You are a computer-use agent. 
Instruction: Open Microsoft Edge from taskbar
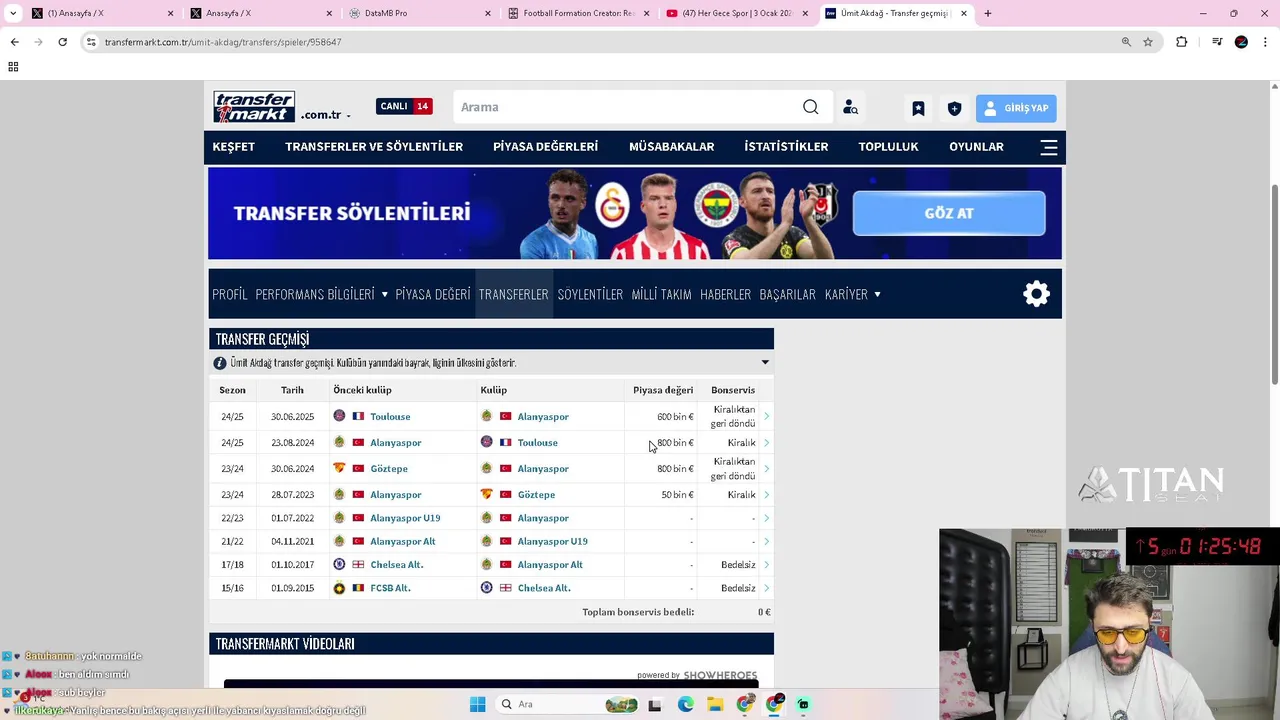click(685, 704)
